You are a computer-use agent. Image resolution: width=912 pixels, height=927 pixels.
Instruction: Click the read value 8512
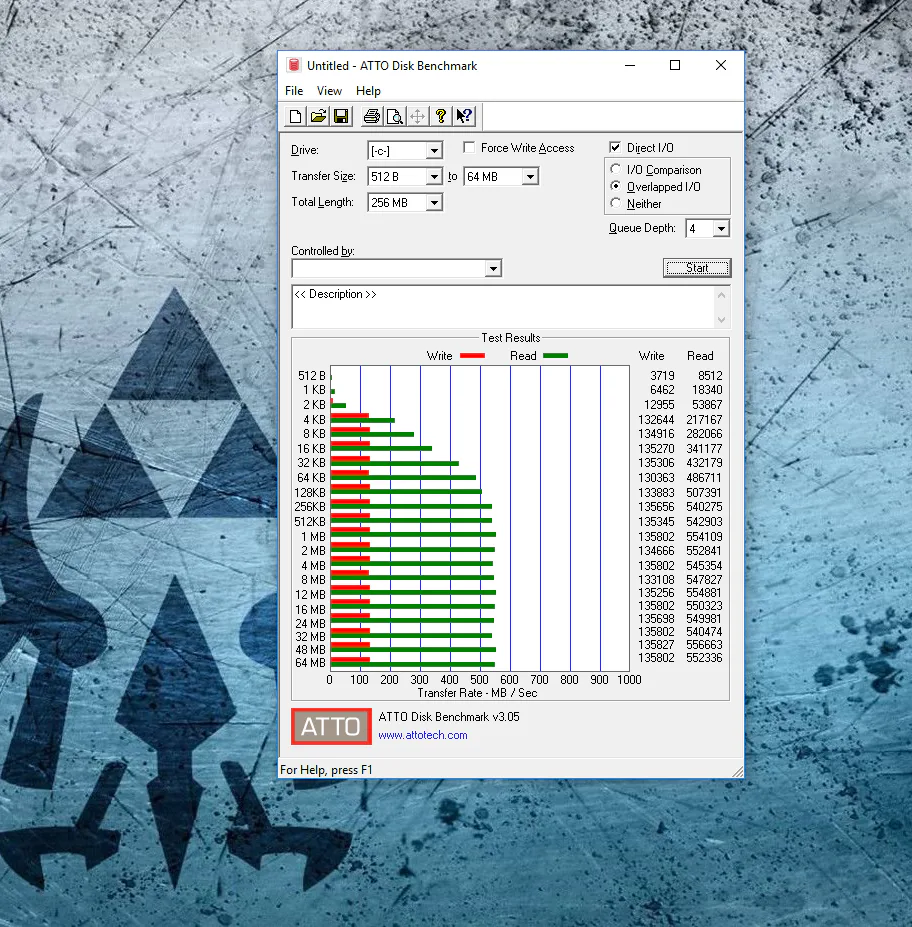coord(710,375)
